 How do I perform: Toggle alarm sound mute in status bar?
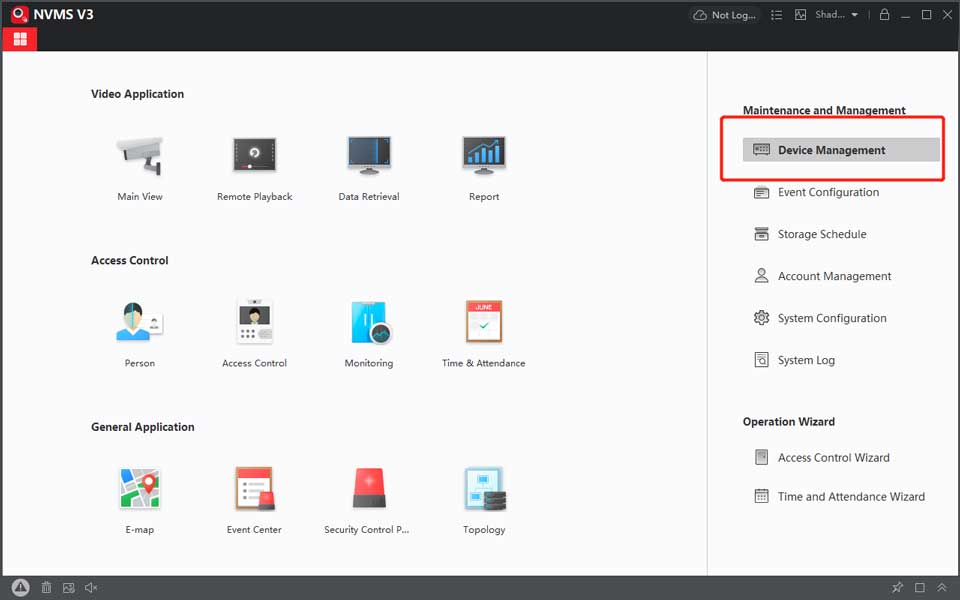92,588
